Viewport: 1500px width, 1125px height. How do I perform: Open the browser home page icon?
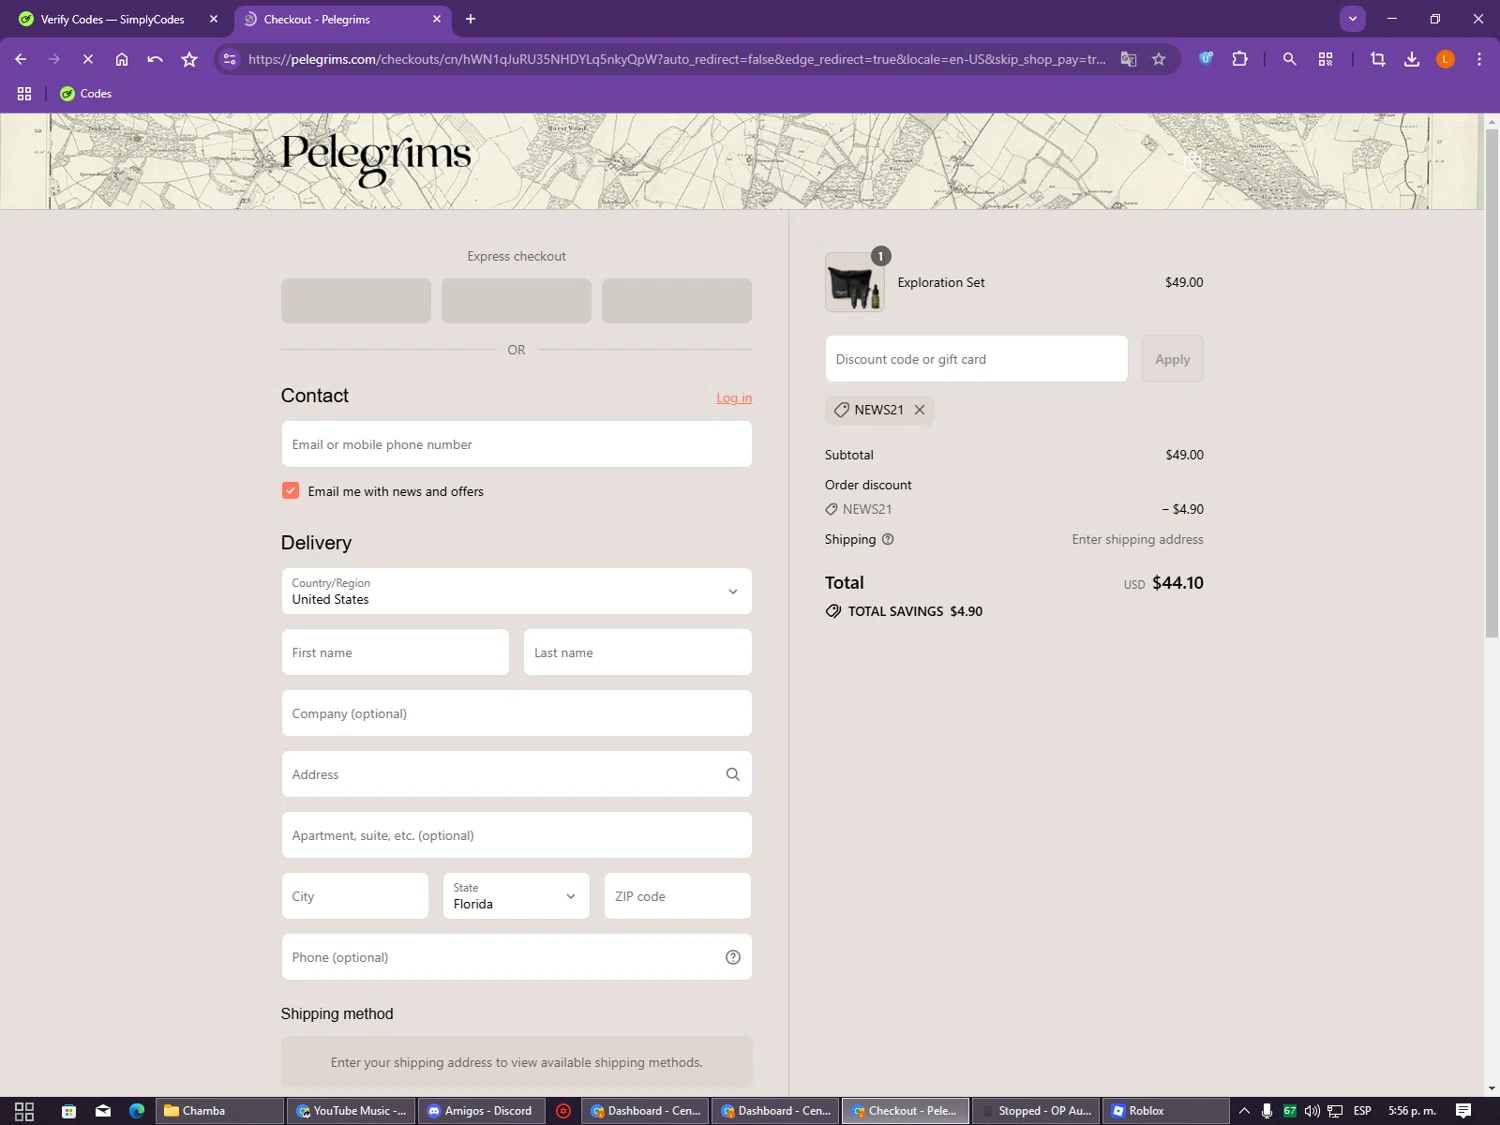pos(122,59)
